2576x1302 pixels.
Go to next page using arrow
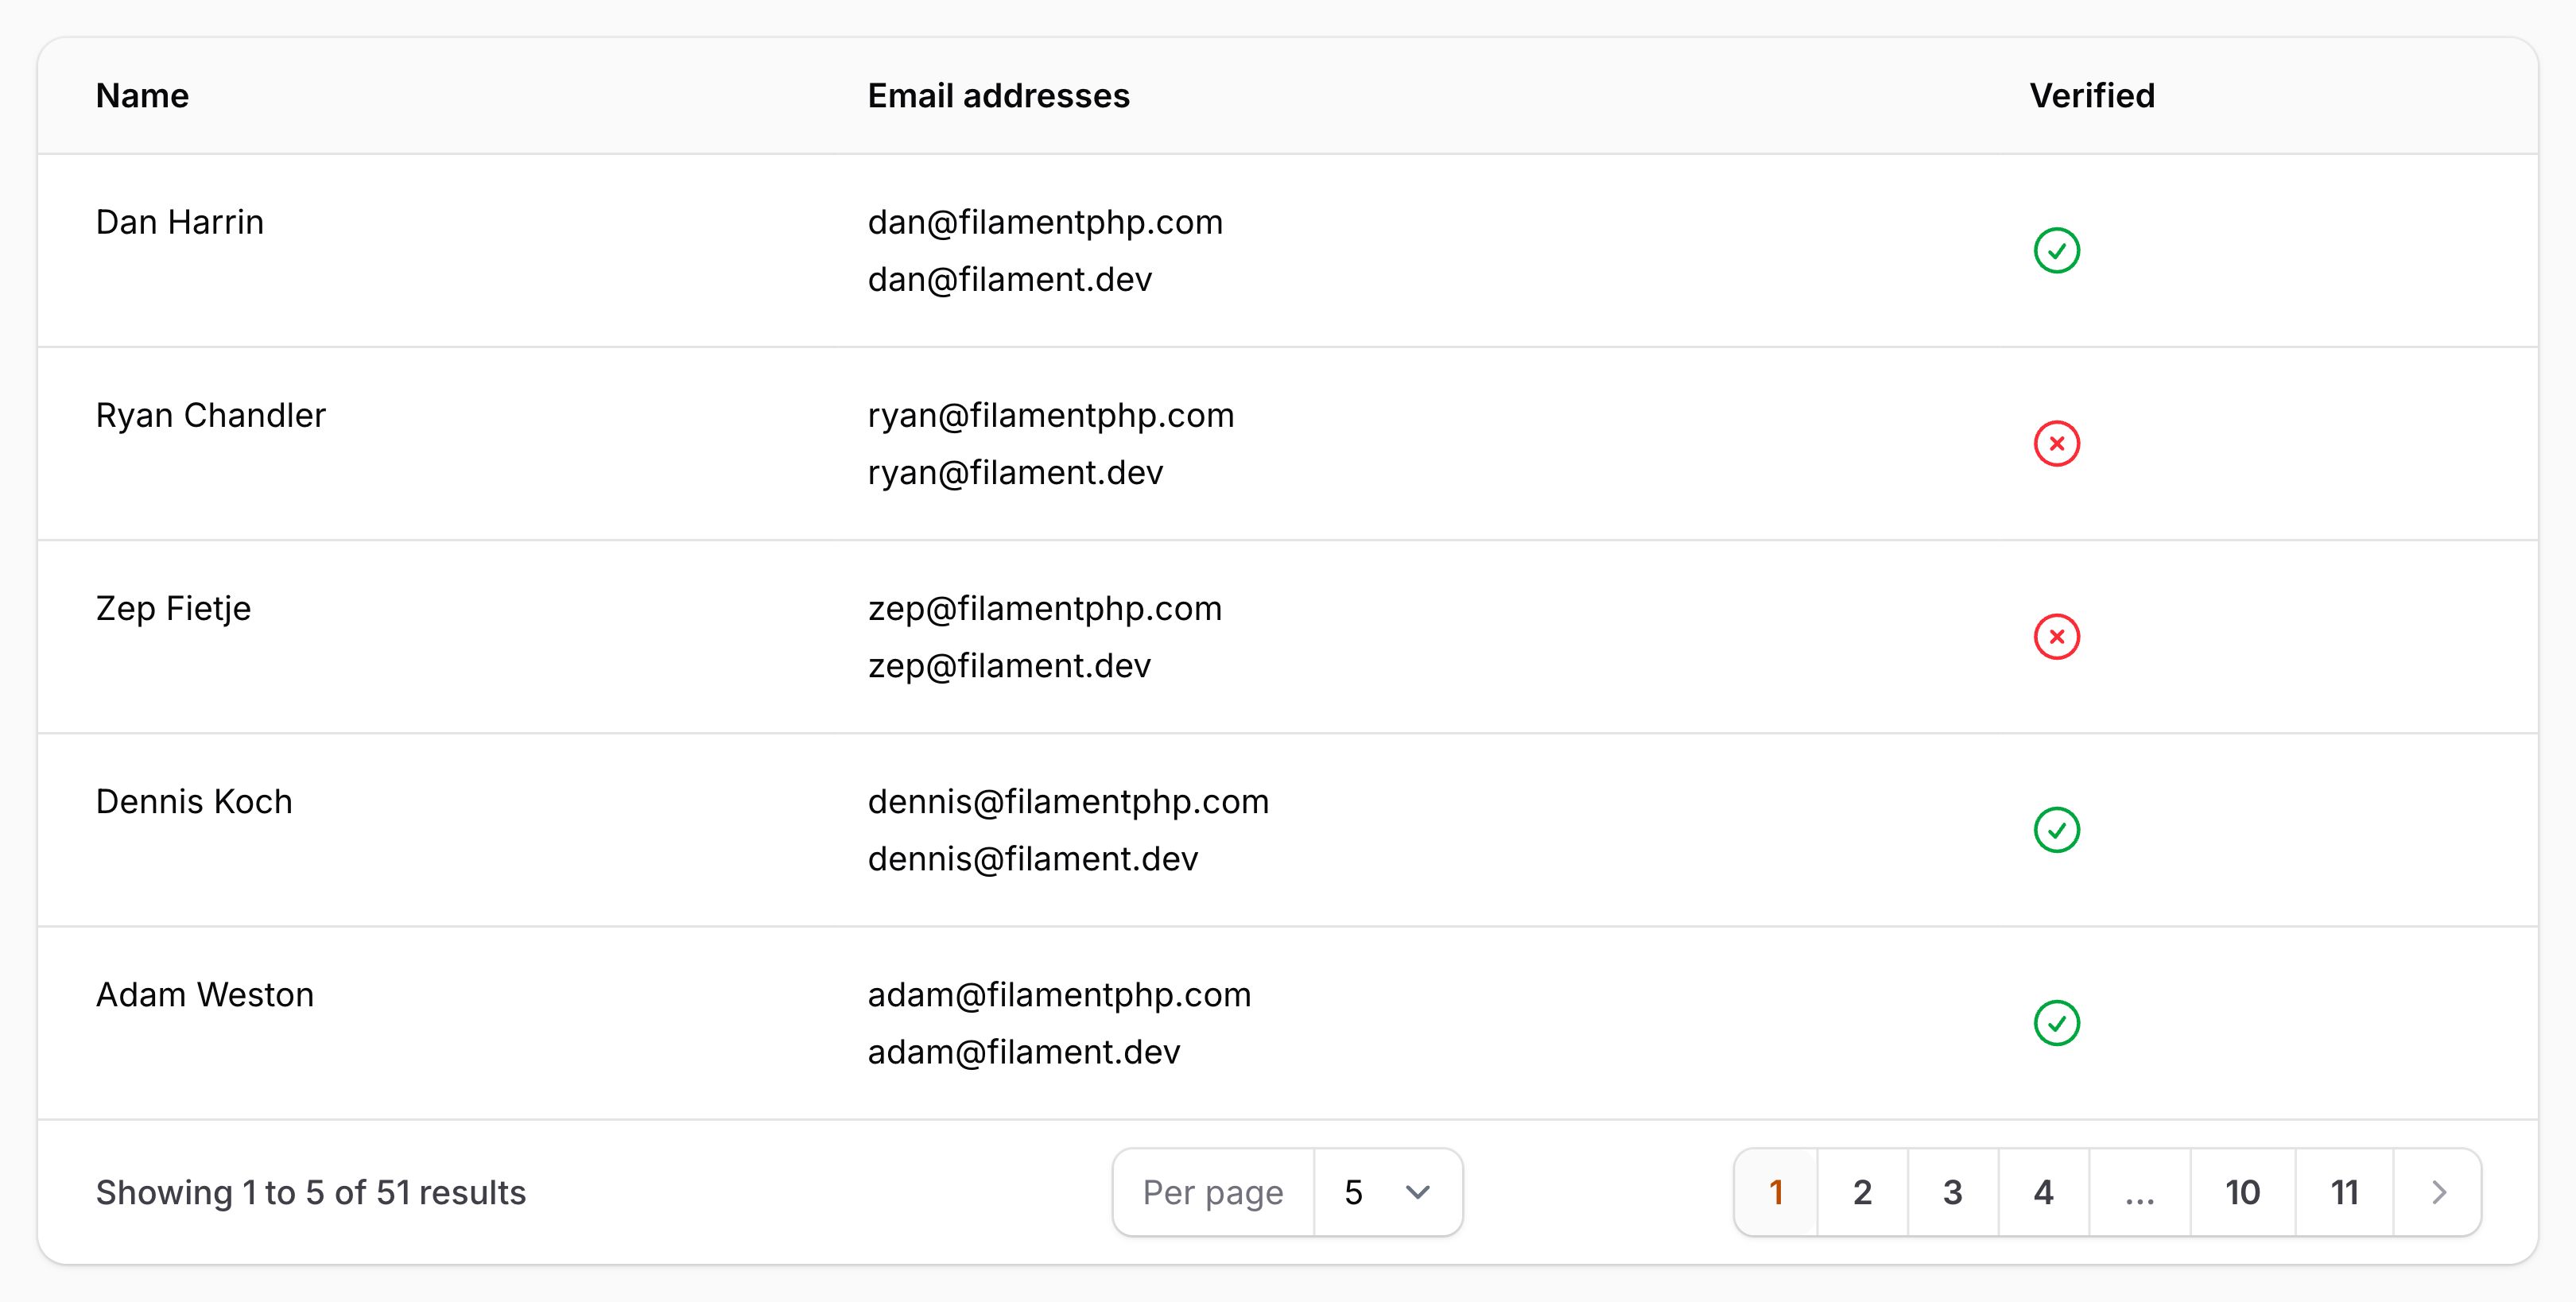(x=2438, y=1192)
